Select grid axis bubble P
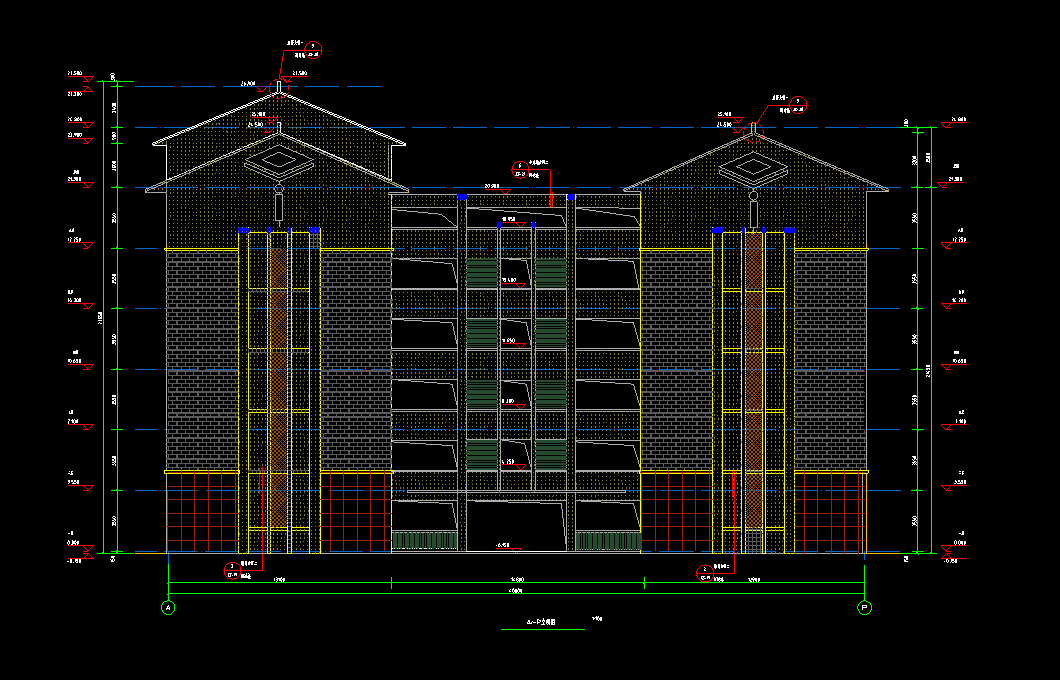This screenshot has height=680, width=1060. (864, 607)
